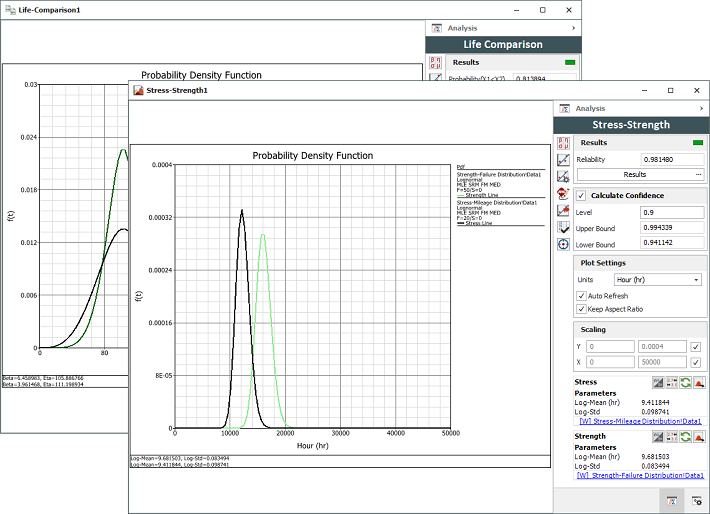Click the Plot icon beside Reliability
This screenshot has width=710, height=514.
[x=564, y=159]
